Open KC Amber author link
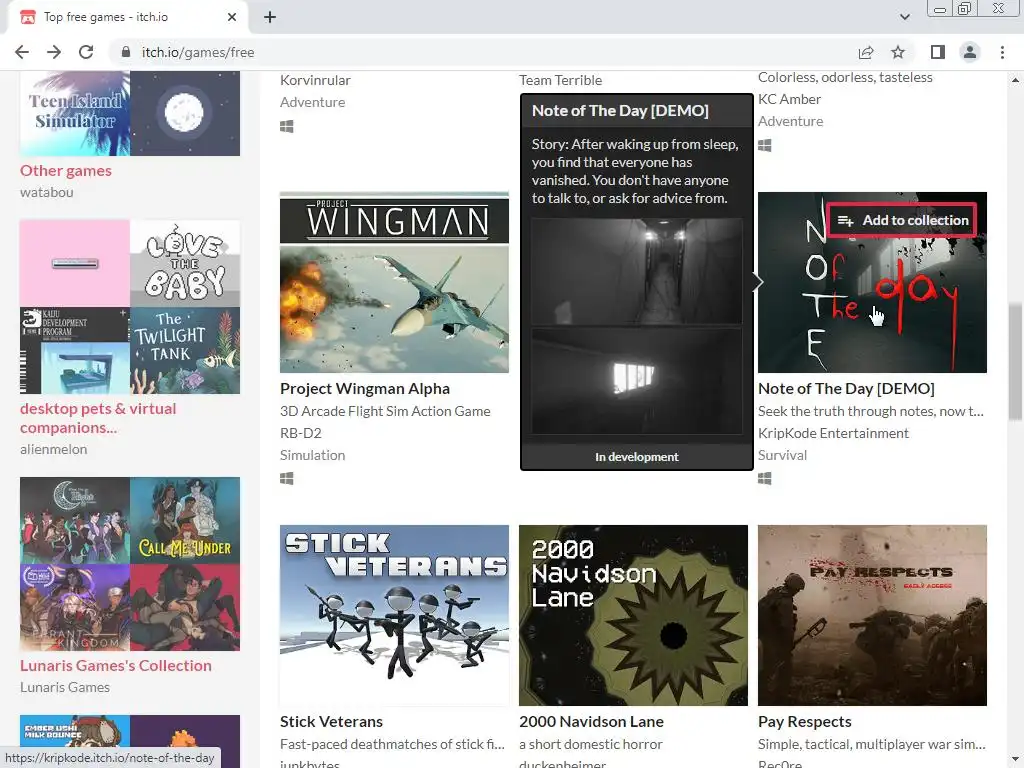This screenshot has height=768, width=1024. click(789, 99)
